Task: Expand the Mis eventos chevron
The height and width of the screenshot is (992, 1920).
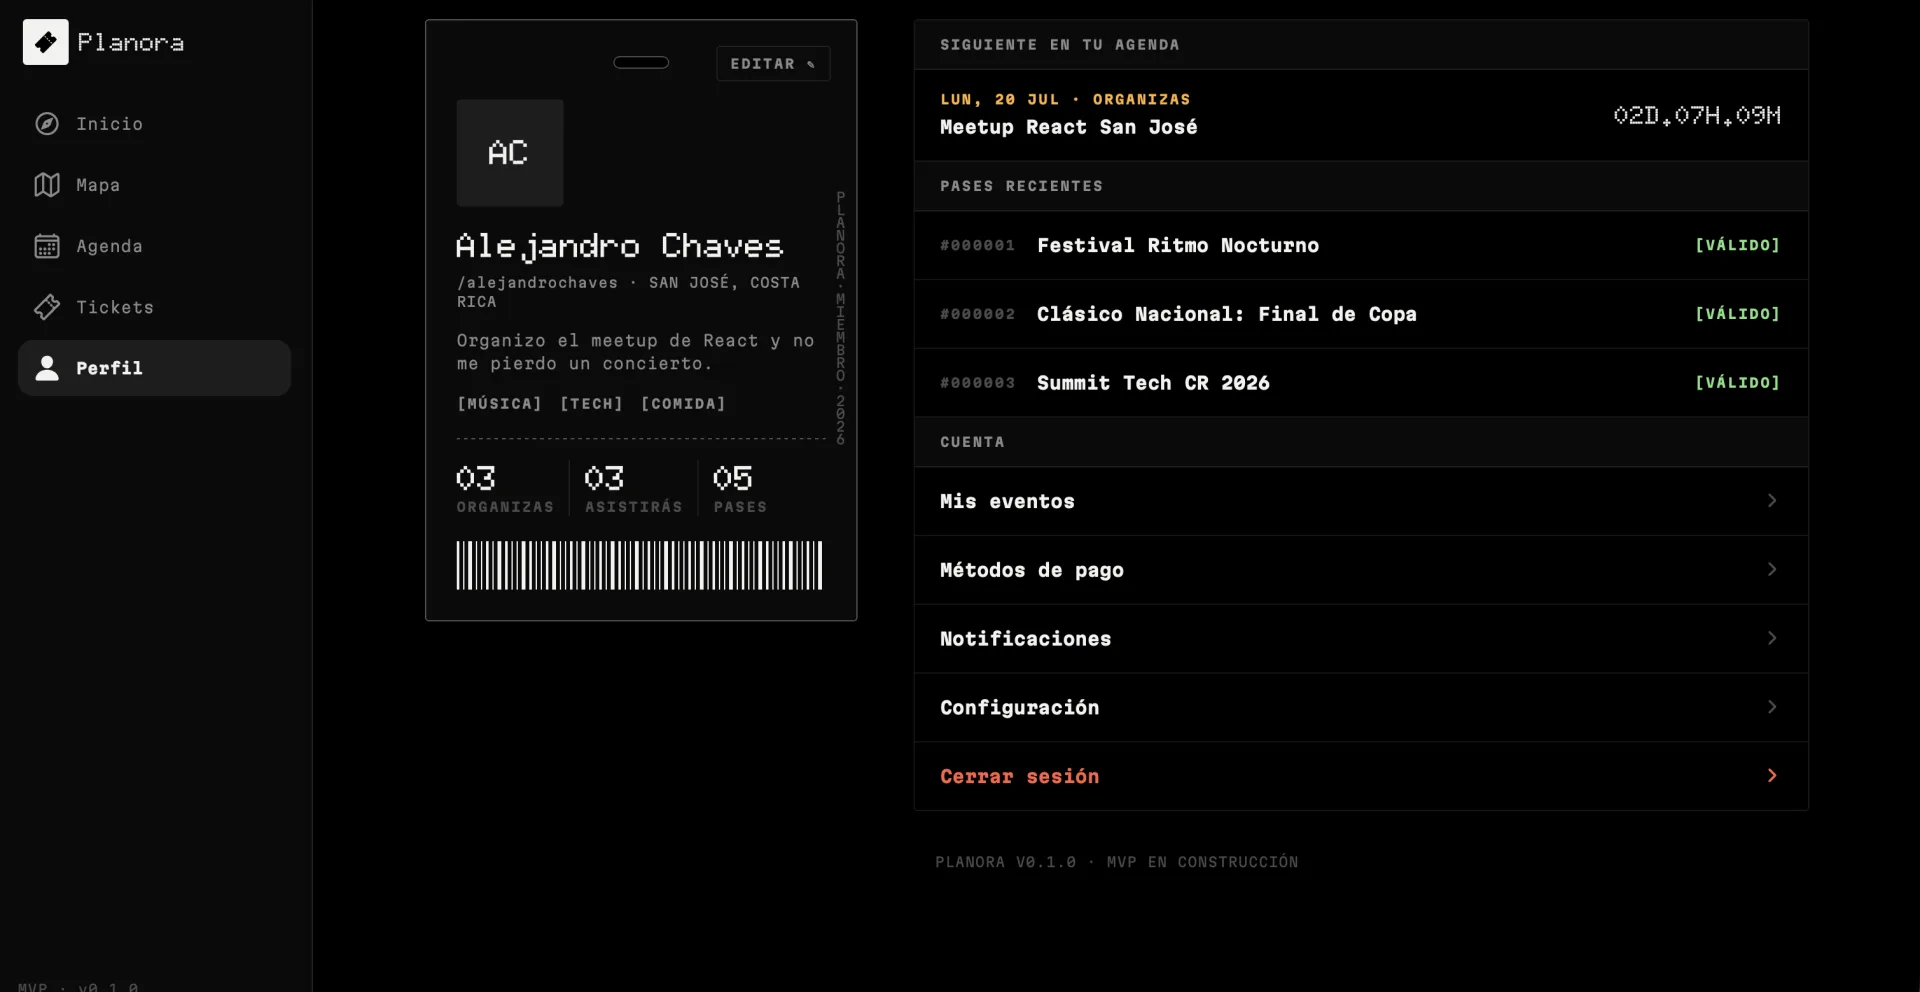Action: [x=1772, y=500]
